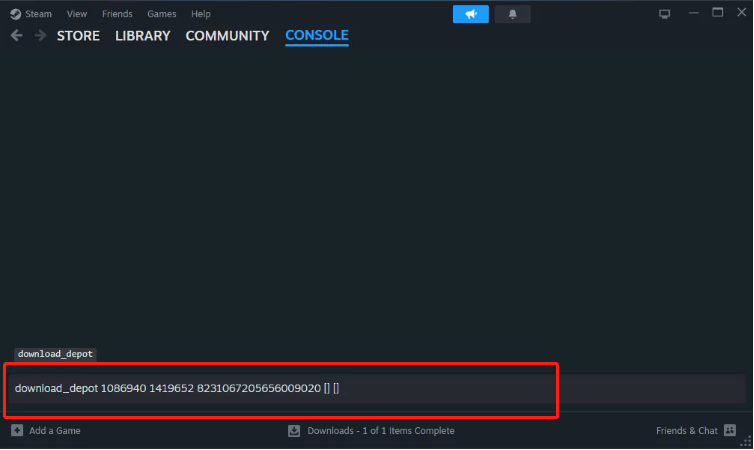This screenshot has height=450, width=754.
Task: Open Friends & Chat label
Action: (x=687, y=431)
